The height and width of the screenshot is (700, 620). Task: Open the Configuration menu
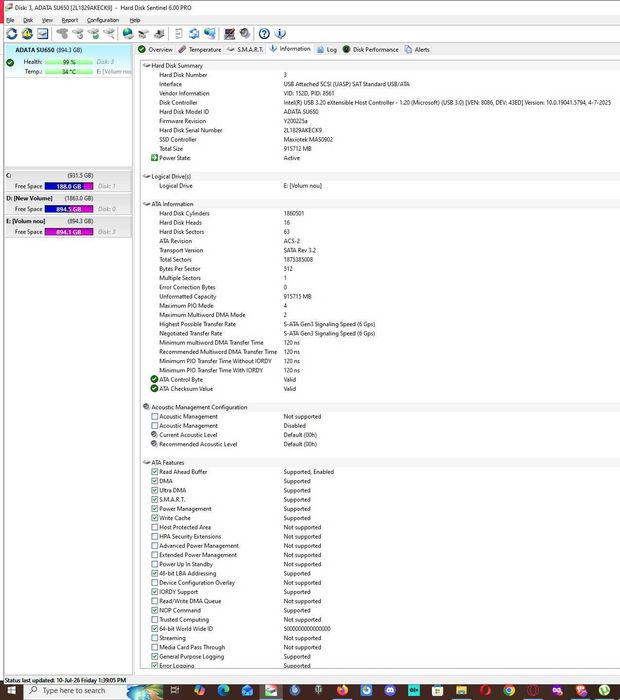[103, 20]
